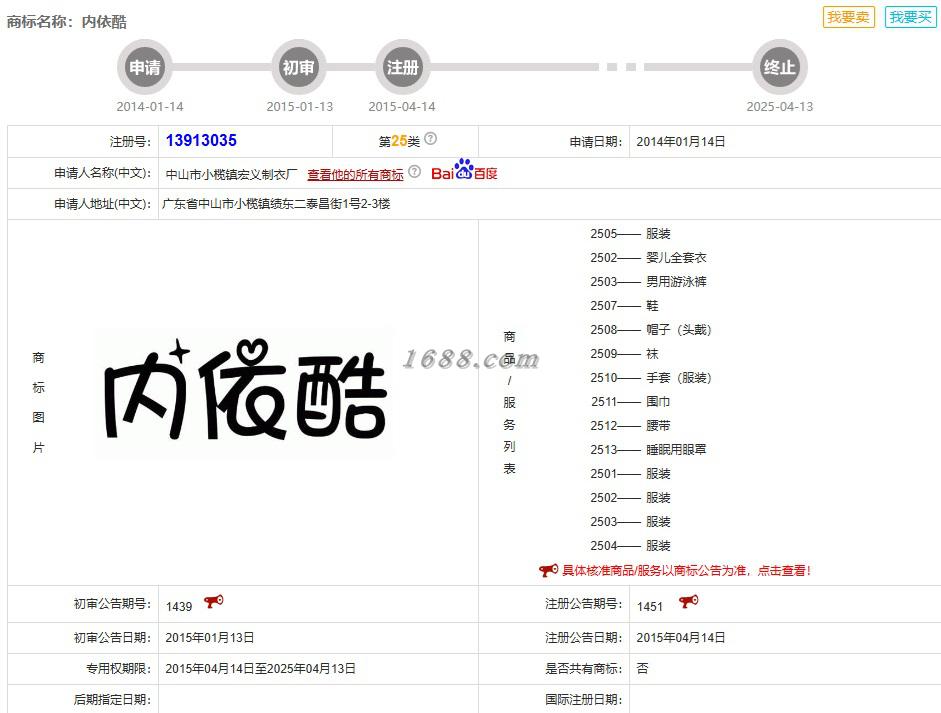Image resolution: width=941 pixels, height=713 pixels.
Task: Click the red megaphone before 具体核准商品
Action: tap(549, 570)
